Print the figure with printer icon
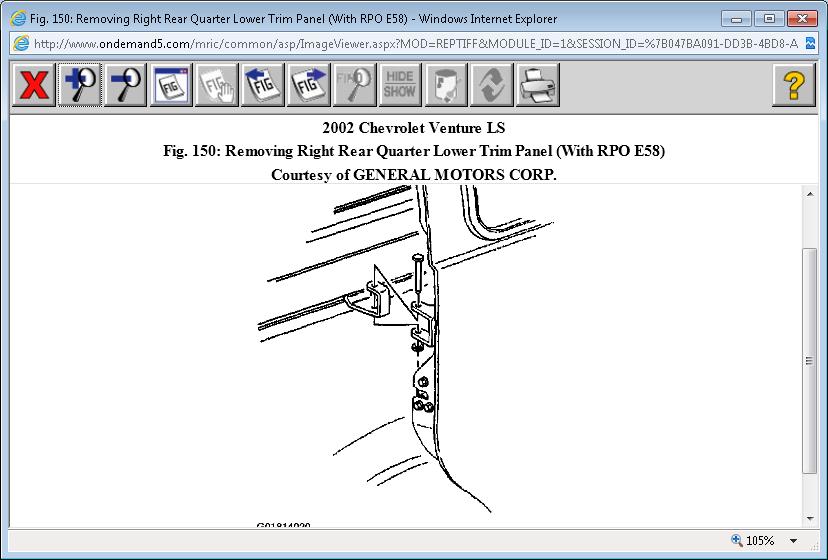This screenshot has width=828, height=560. (537, 85)
